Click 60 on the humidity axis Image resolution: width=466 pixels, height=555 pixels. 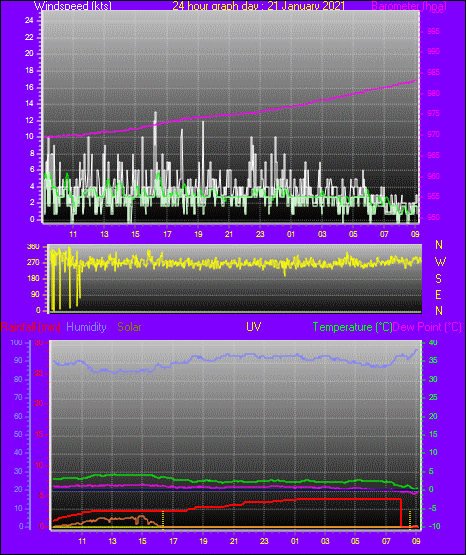tap(18, 416)
